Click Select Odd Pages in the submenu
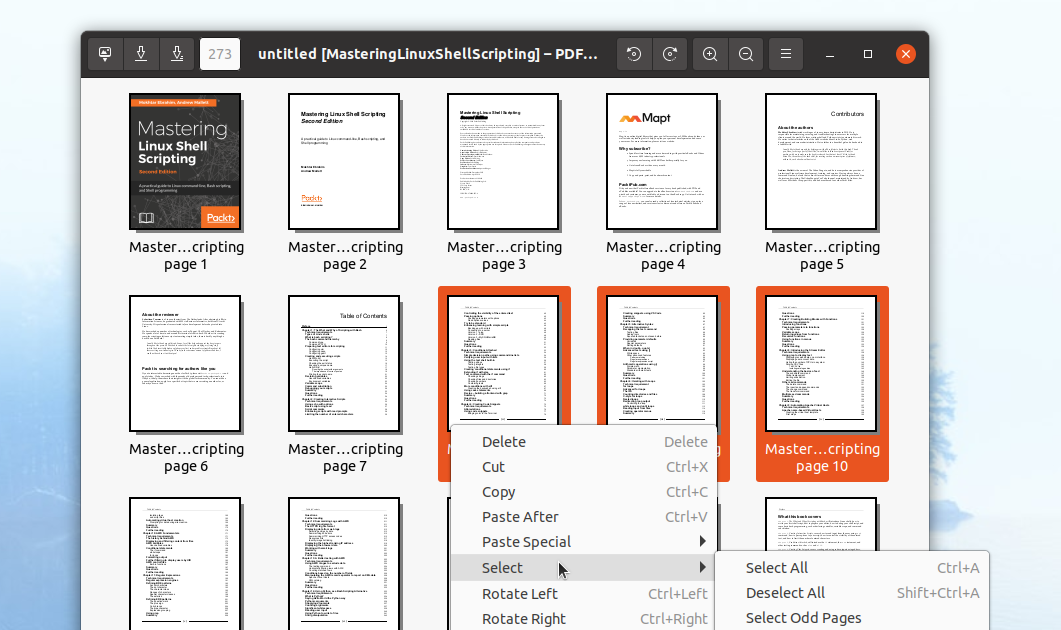The width and height of the screenshot is (1061, 630). tap(853, 618)
